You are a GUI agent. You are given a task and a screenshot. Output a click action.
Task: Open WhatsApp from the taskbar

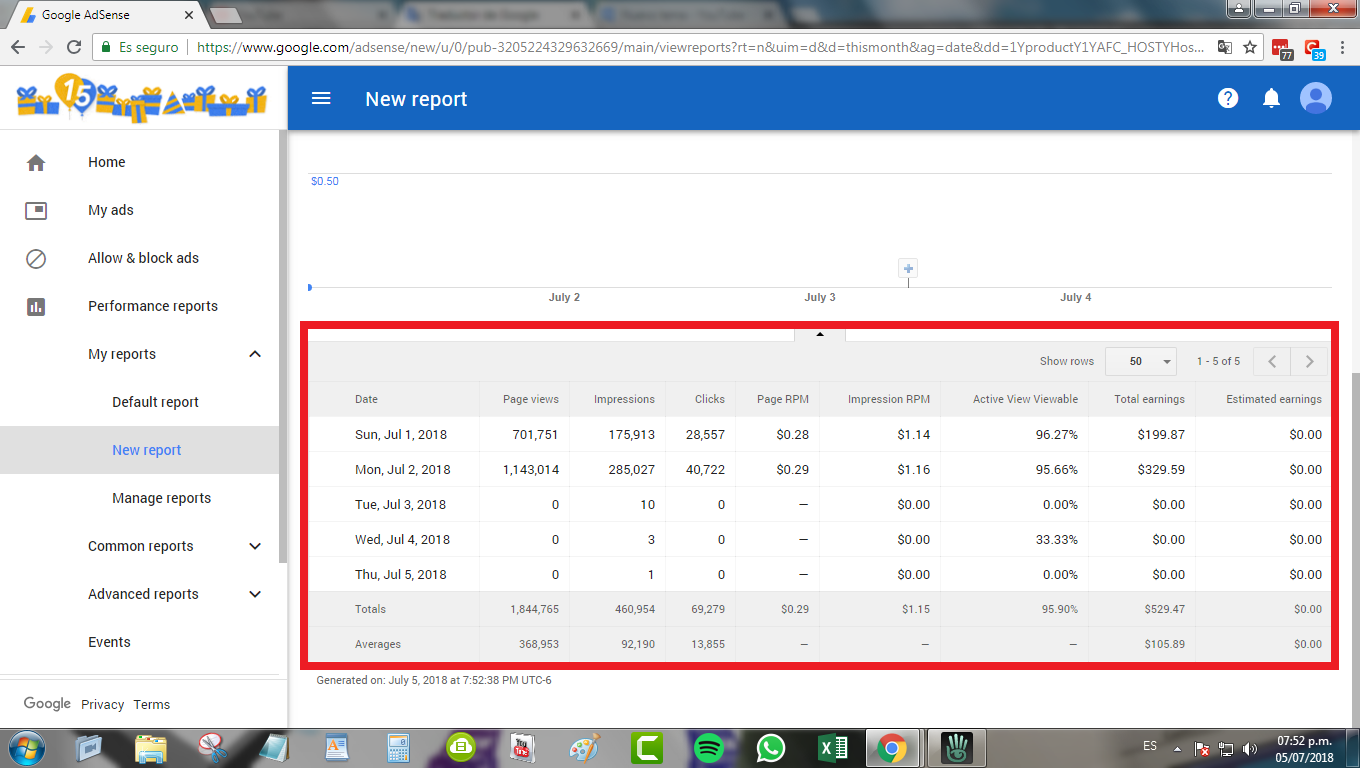point(771,747)
